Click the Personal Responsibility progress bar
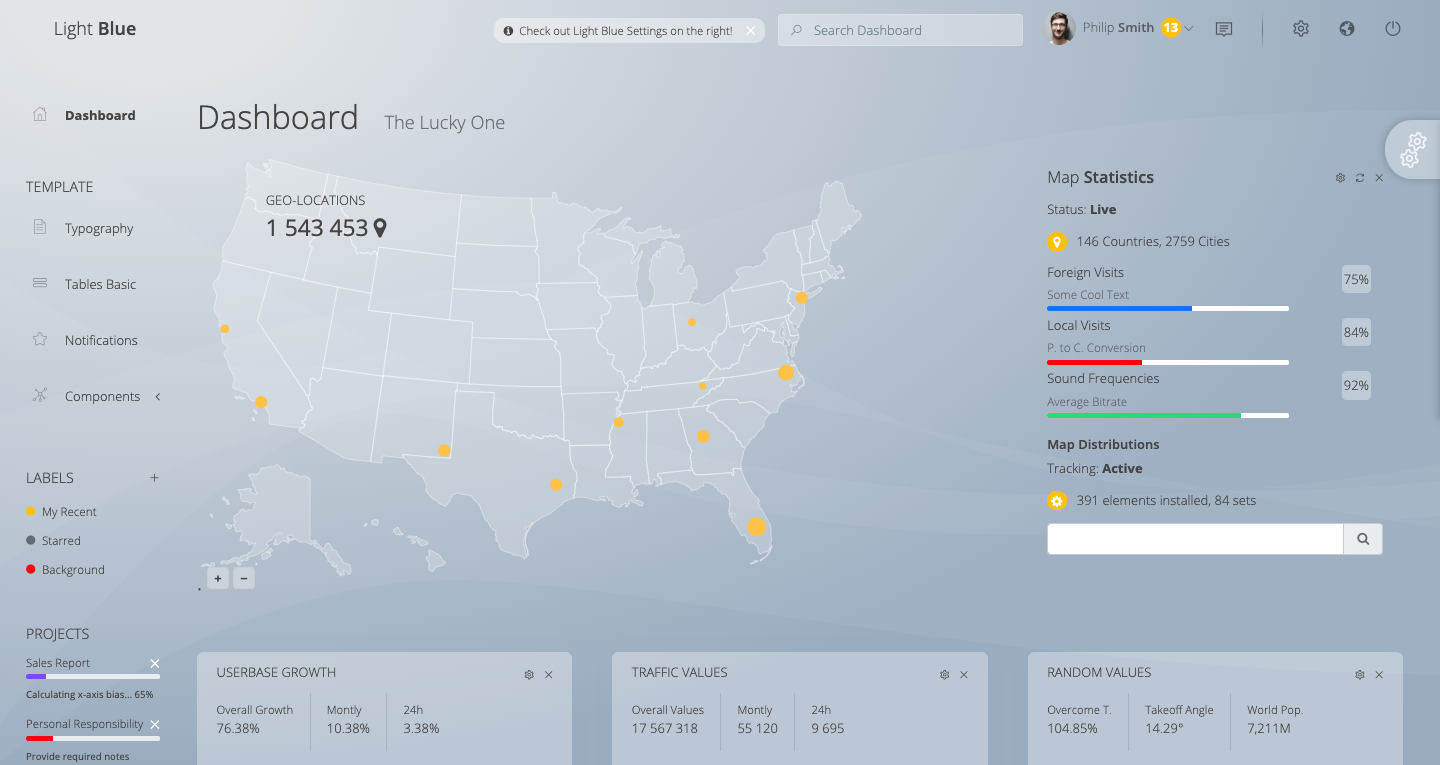 pos(93,738)
